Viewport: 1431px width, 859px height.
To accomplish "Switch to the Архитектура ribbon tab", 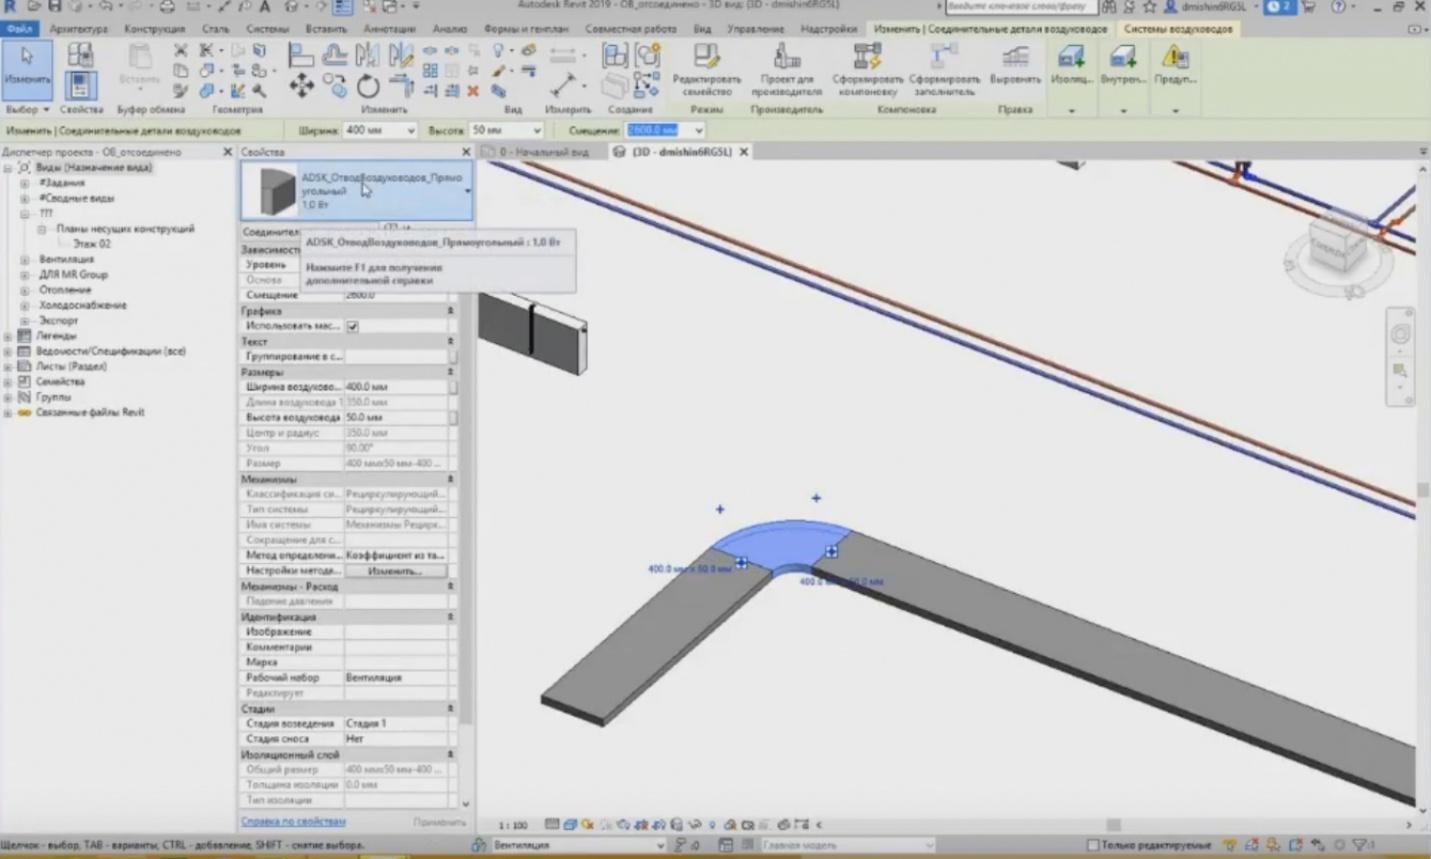I will [x=78, y=29].
